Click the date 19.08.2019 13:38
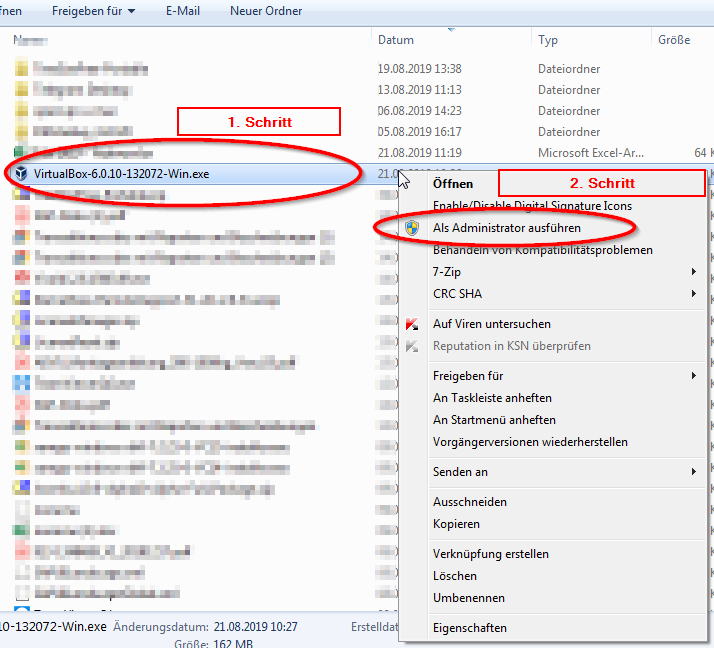Viewport: 714px width, 648px height. click(419, 69)
